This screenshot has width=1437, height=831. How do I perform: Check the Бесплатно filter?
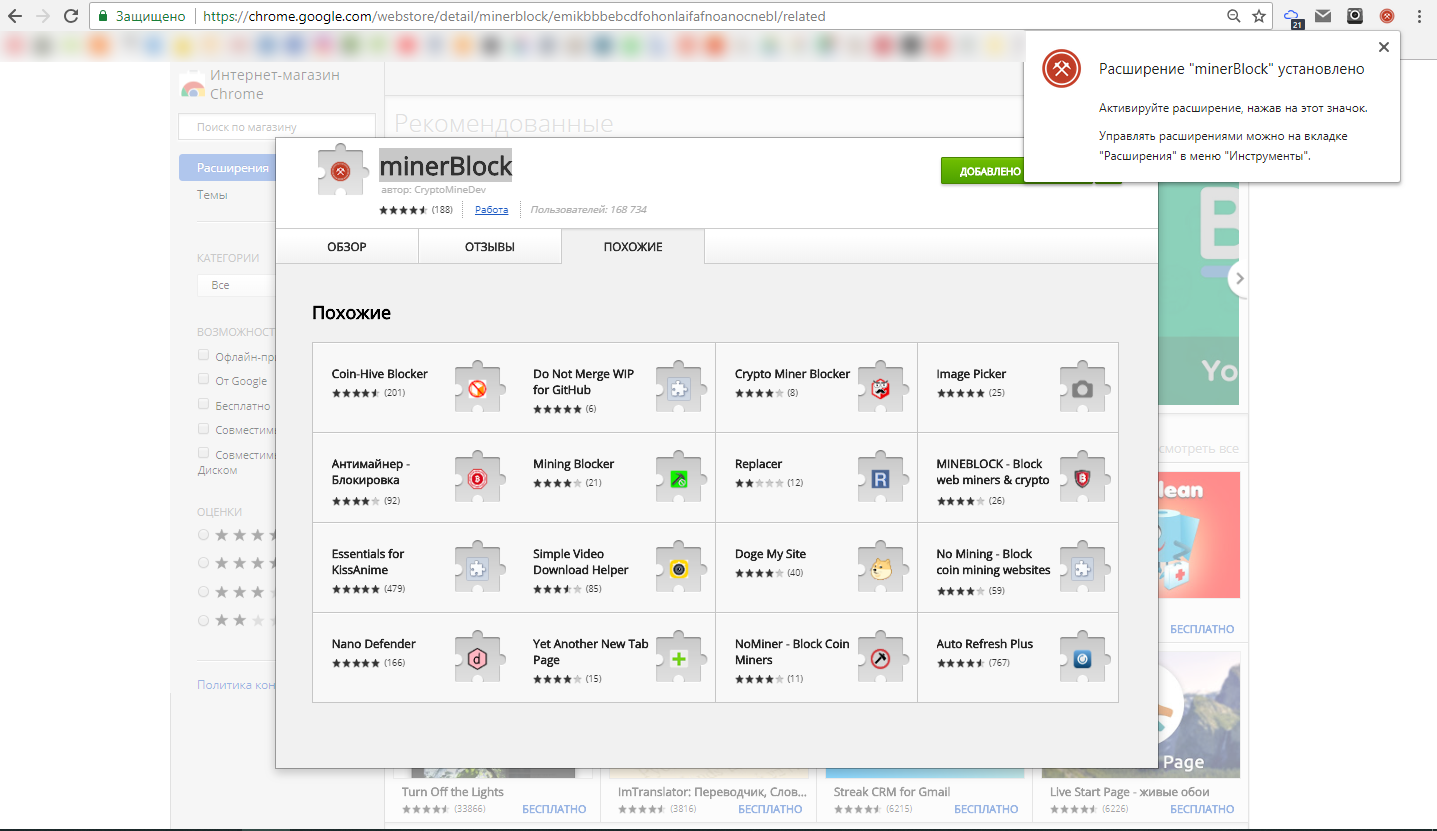coord(204,405)
